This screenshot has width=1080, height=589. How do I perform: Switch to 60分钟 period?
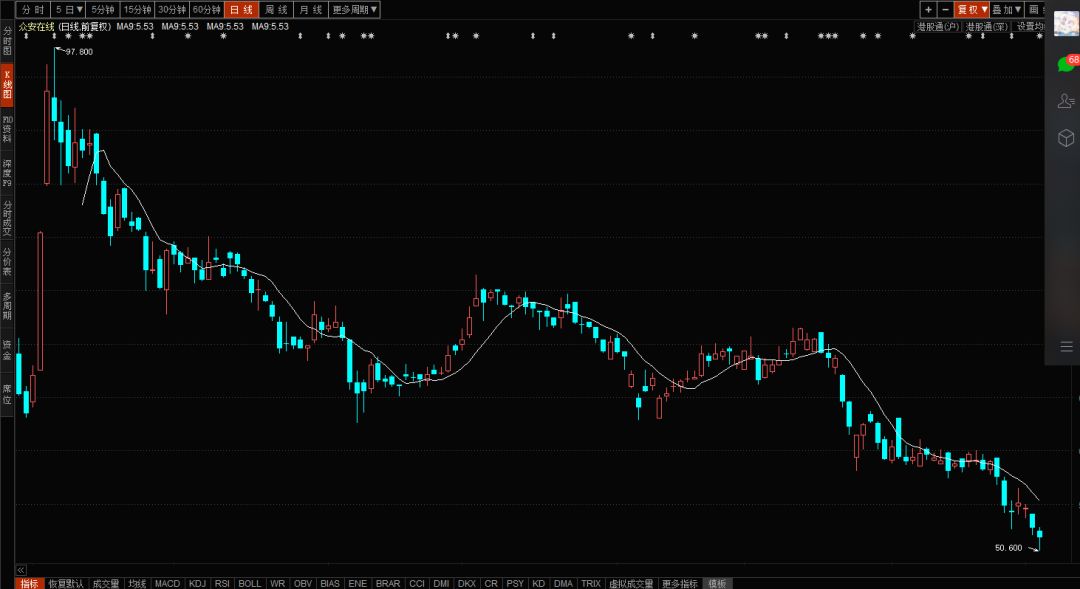pos(207,10)
